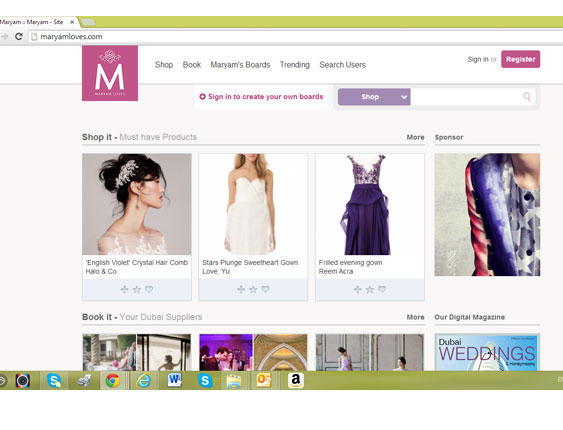The image size is (563, 430).
Task: Click the plus icon beside Sign in to create boards
Action: coord(202,97)
